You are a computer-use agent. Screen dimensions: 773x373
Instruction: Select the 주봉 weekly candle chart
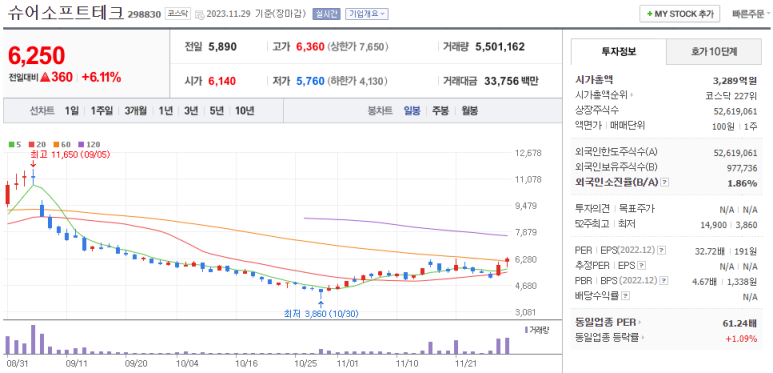point(440,111)
